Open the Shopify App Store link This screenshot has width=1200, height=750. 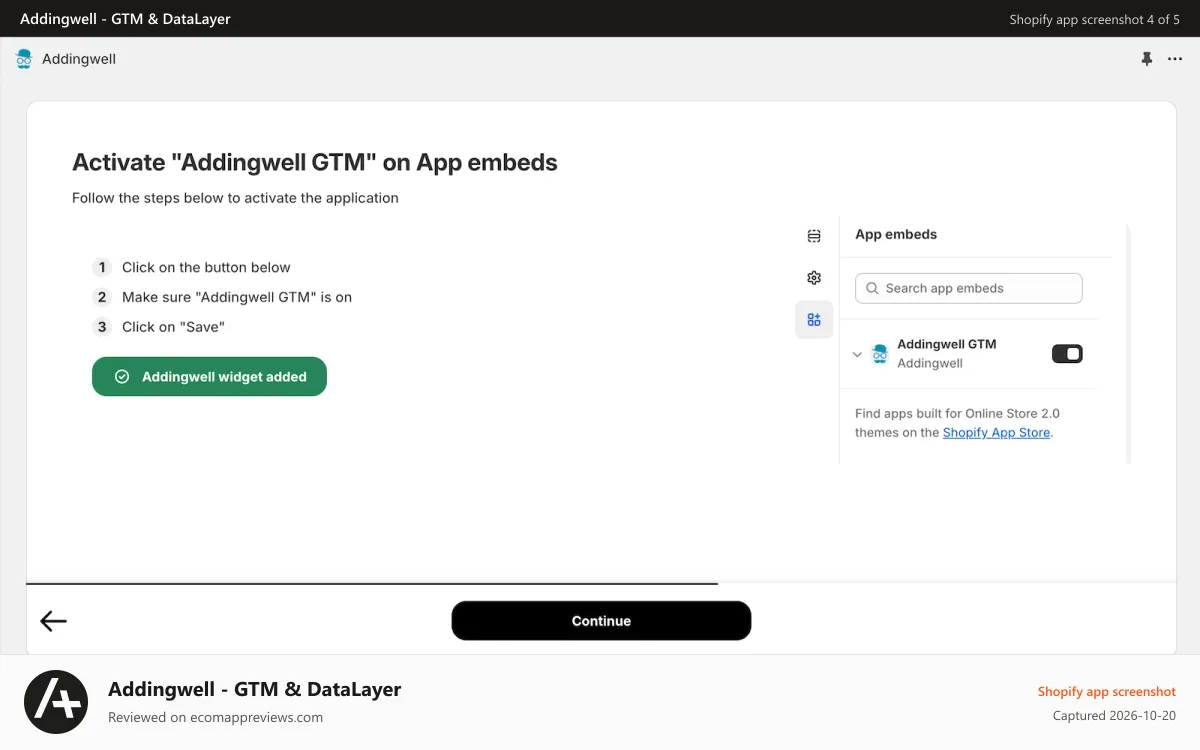click(x=997, y=432)
